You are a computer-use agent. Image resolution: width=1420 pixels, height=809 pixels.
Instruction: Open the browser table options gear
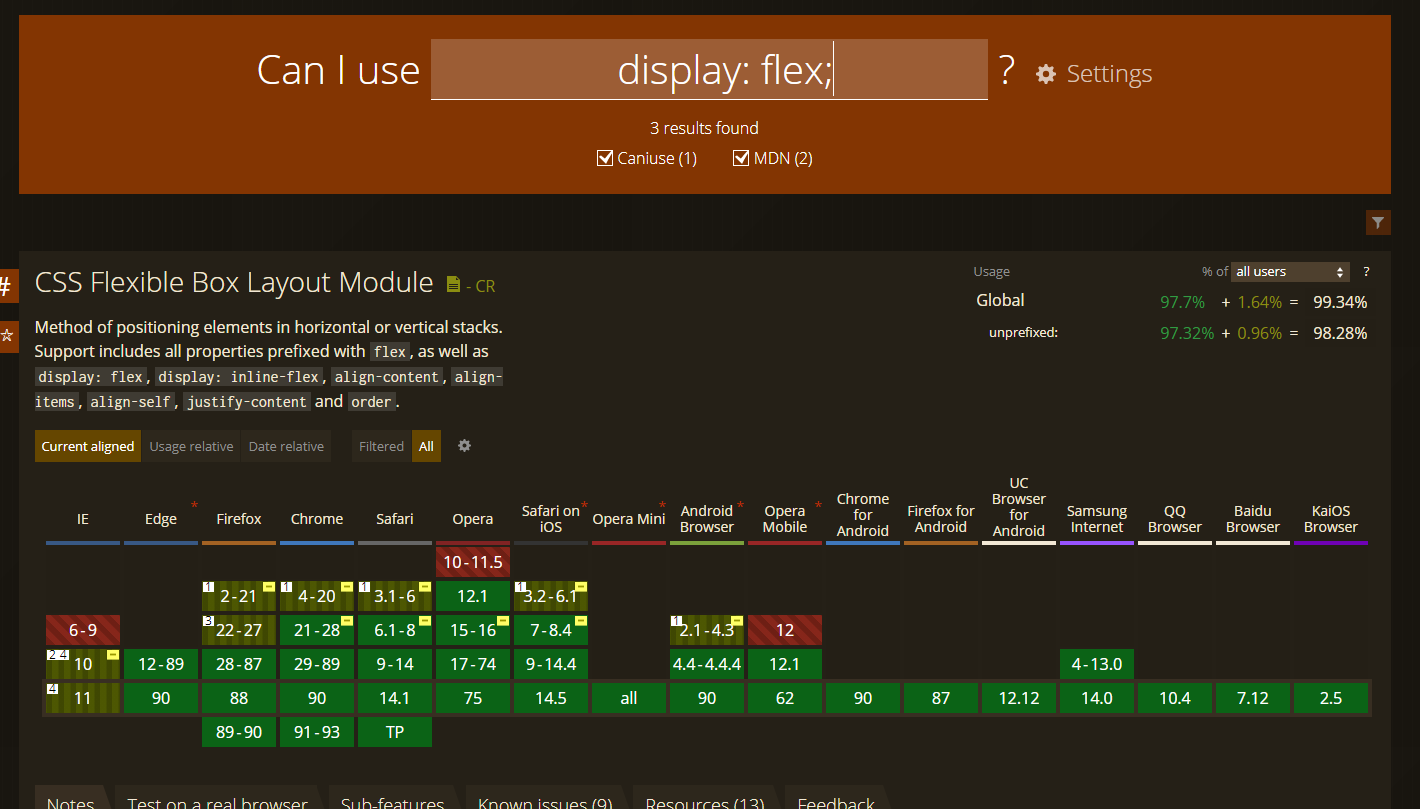tap(464, 446)
